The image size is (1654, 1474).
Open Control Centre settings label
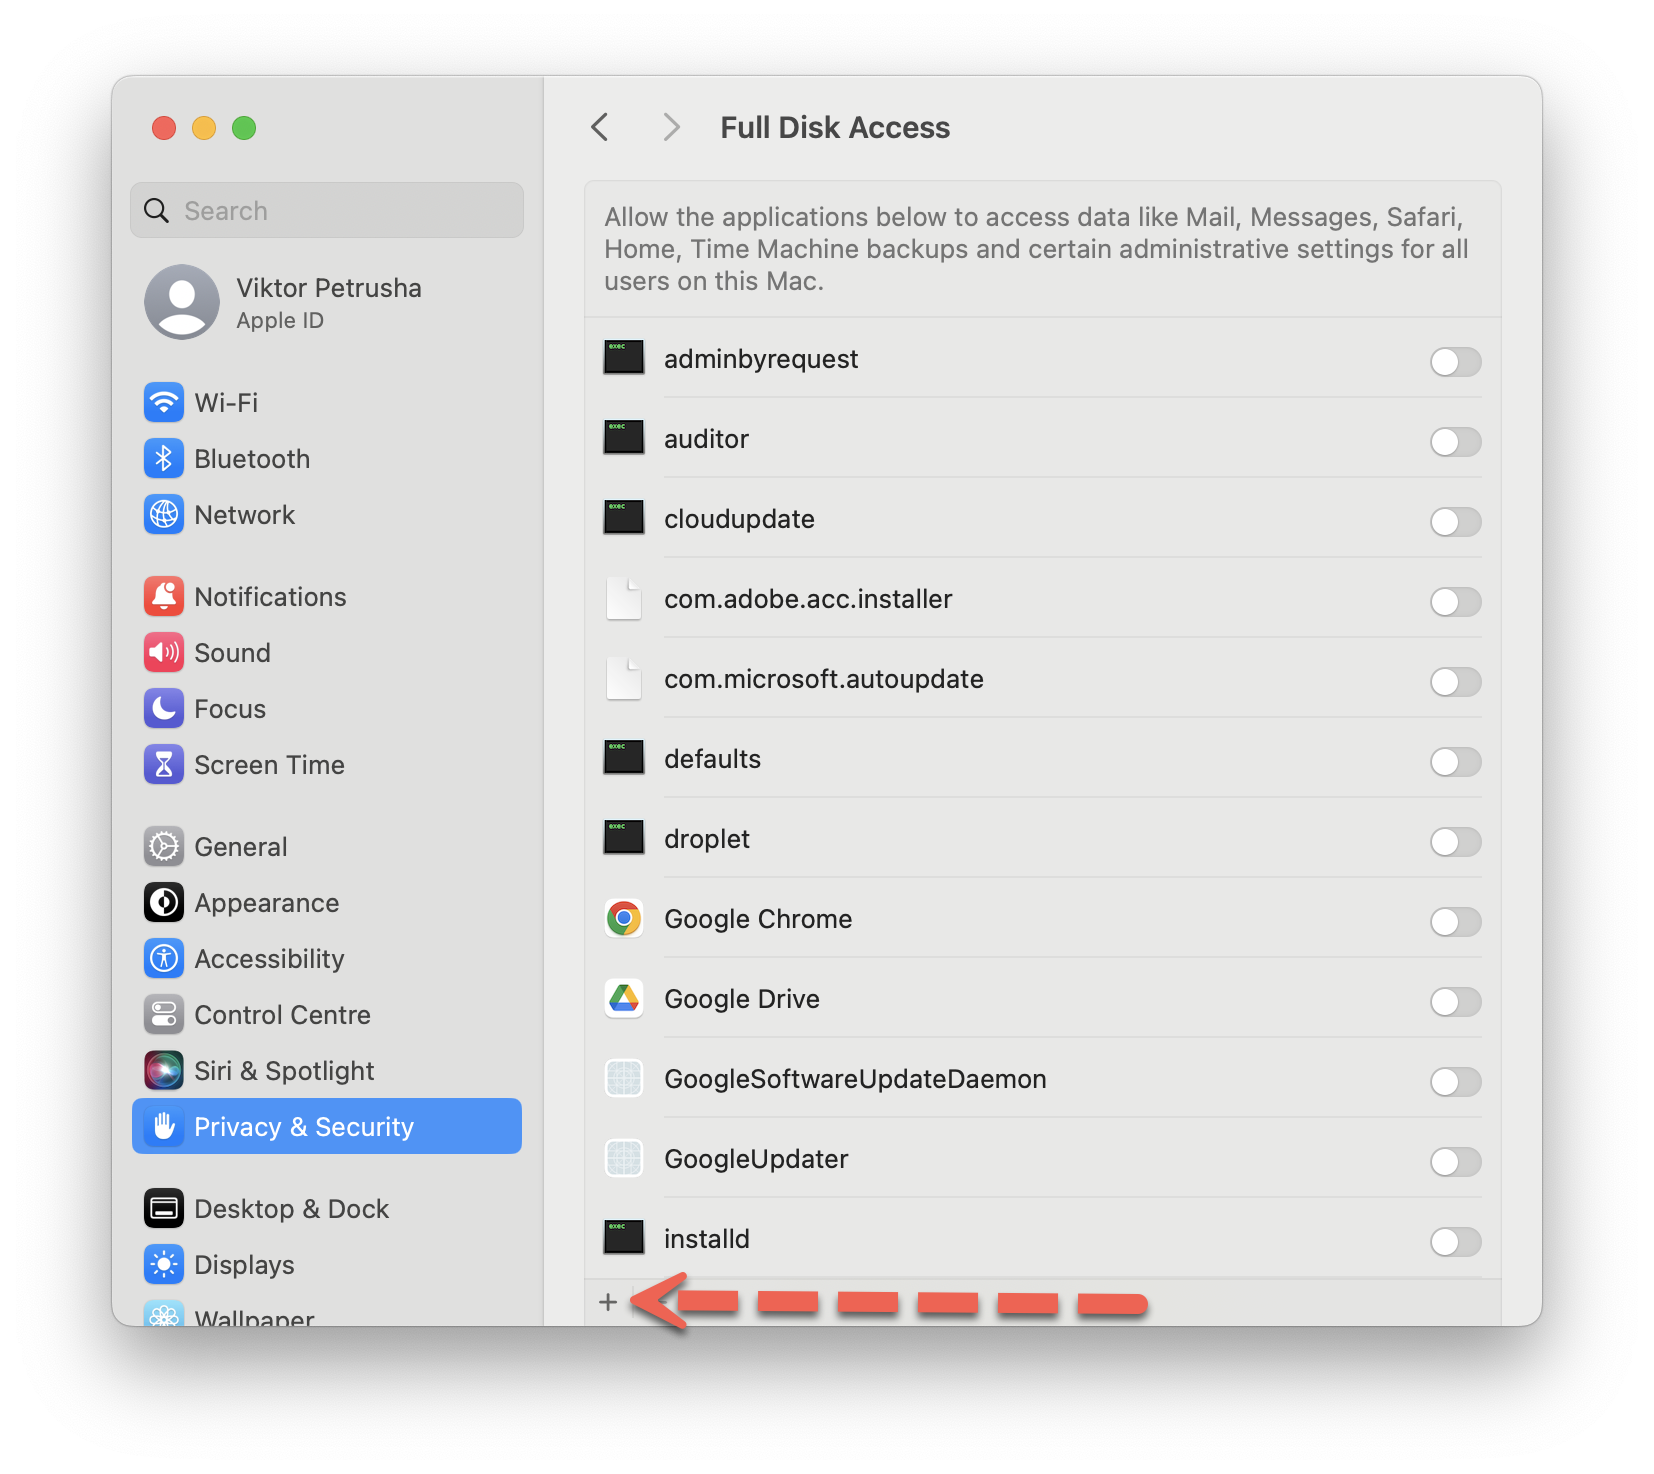click(282, 1015)
